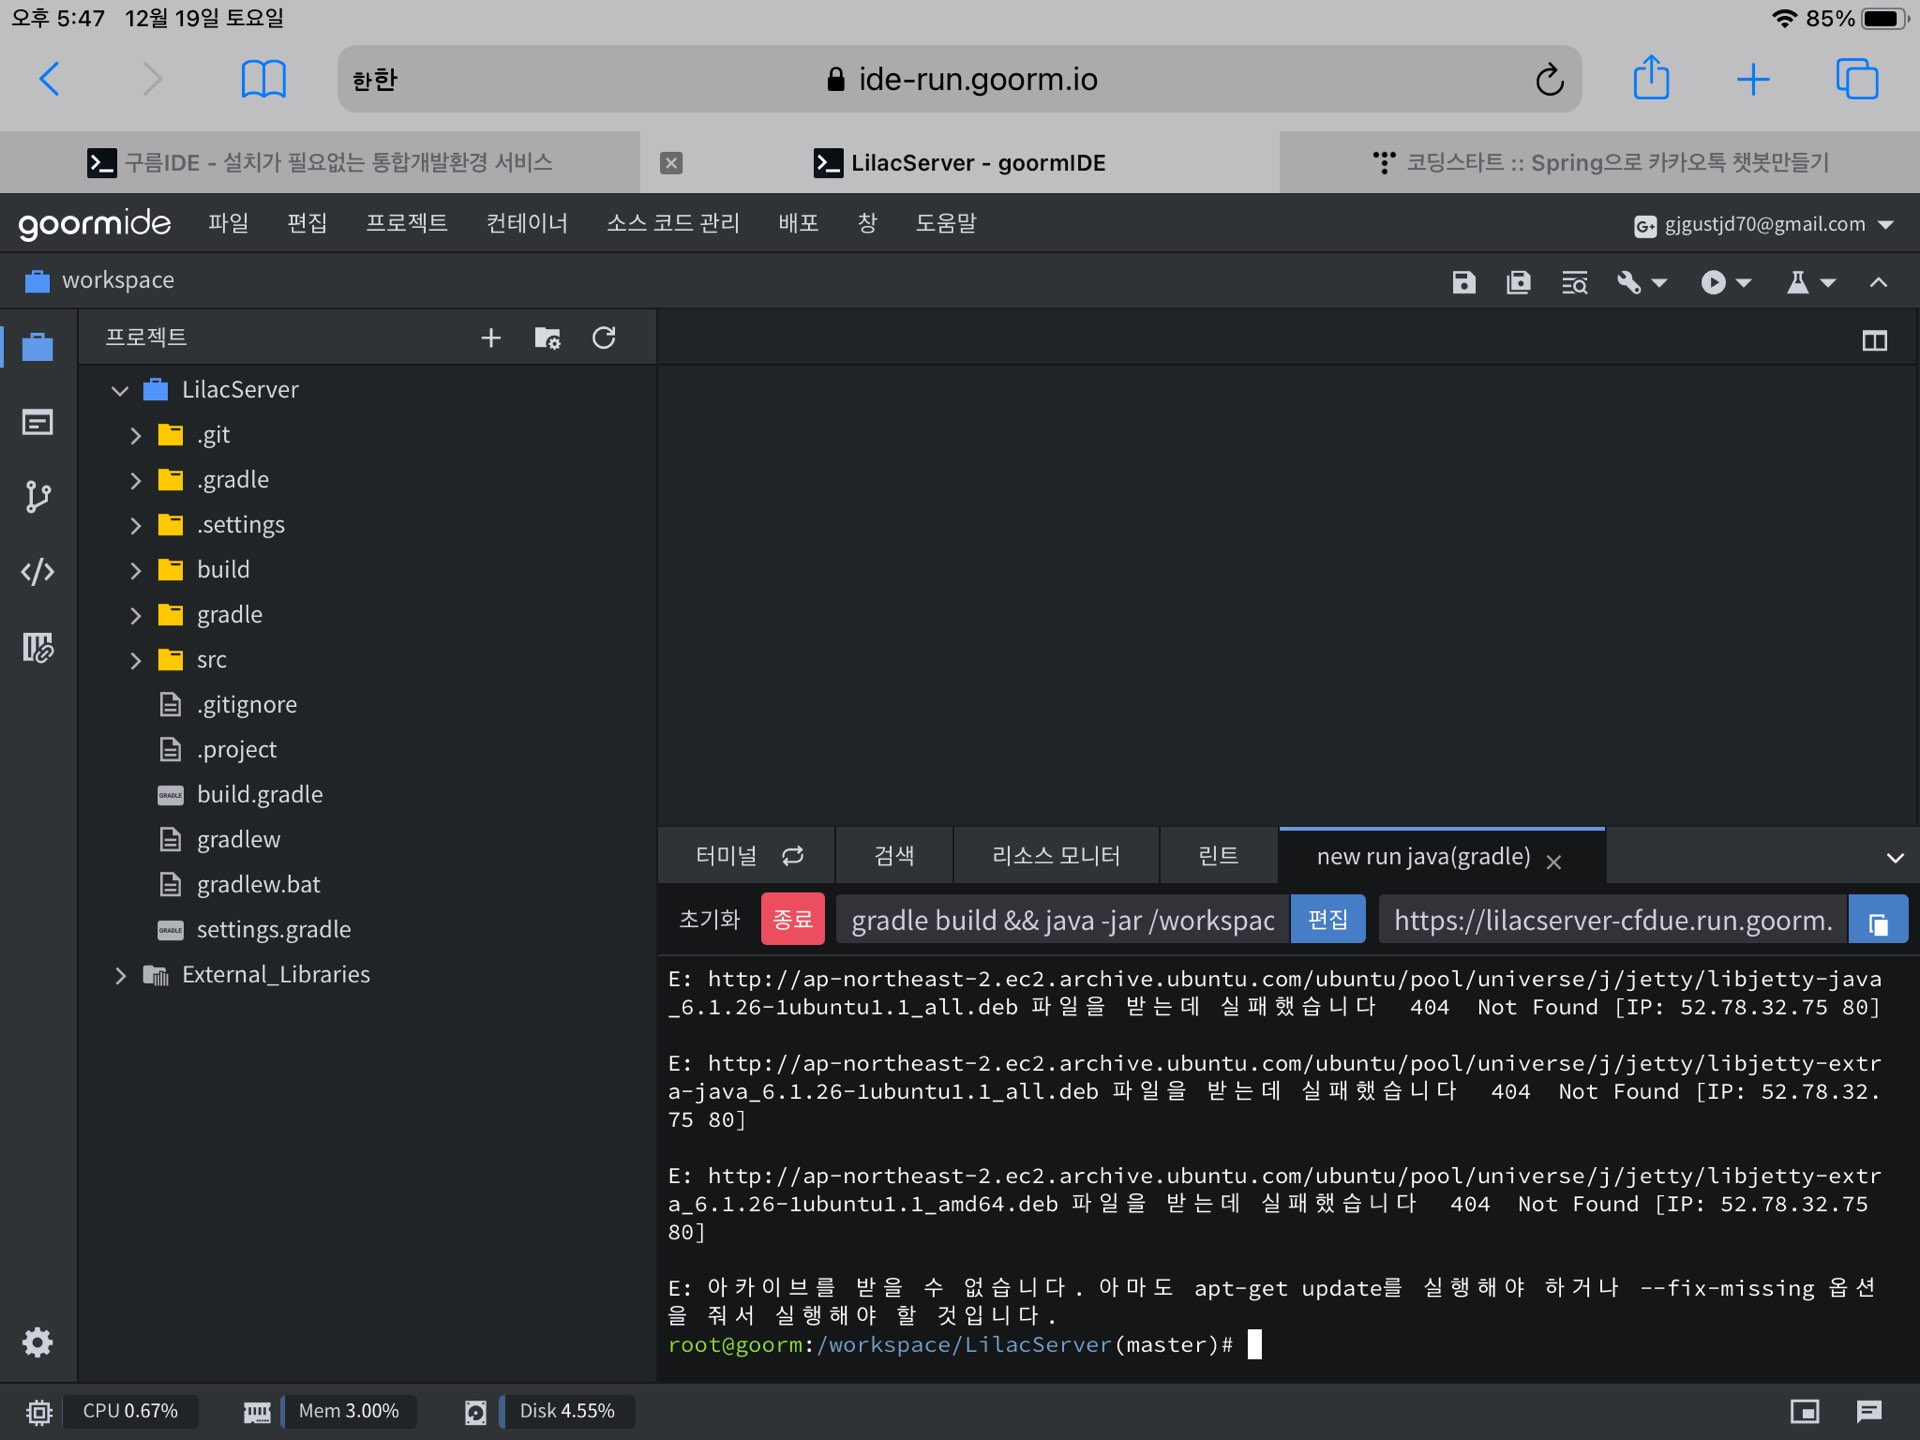Open the run button dropdown arrow
Screen dimensions: 1920x1440
[x=1744, y=283]
